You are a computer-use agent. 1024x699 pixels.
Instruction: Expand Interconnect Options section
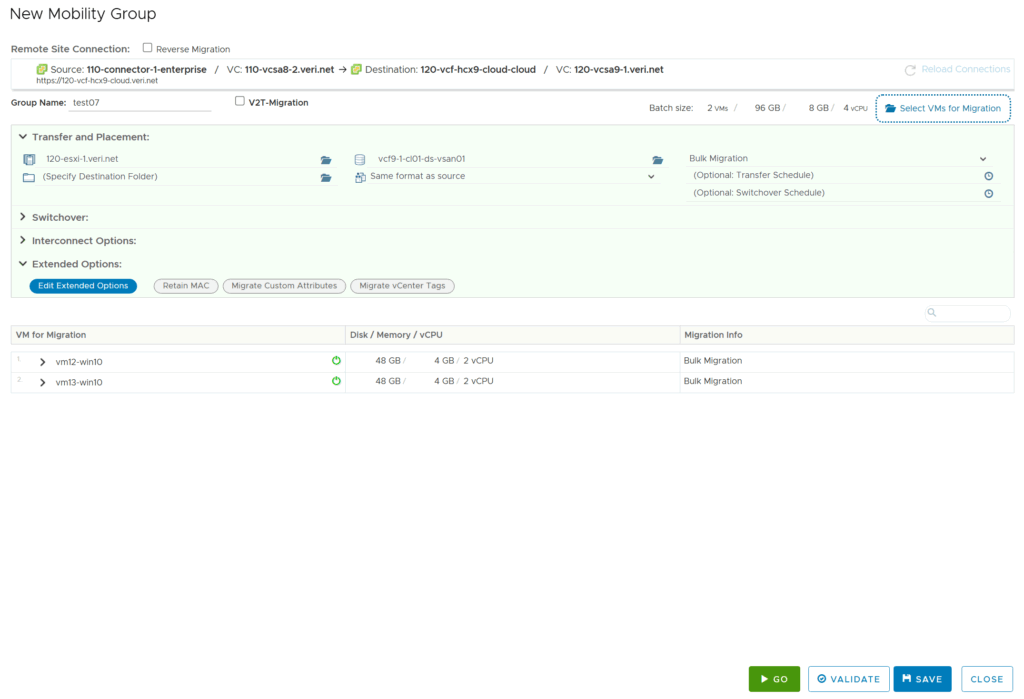click(23, 241)
